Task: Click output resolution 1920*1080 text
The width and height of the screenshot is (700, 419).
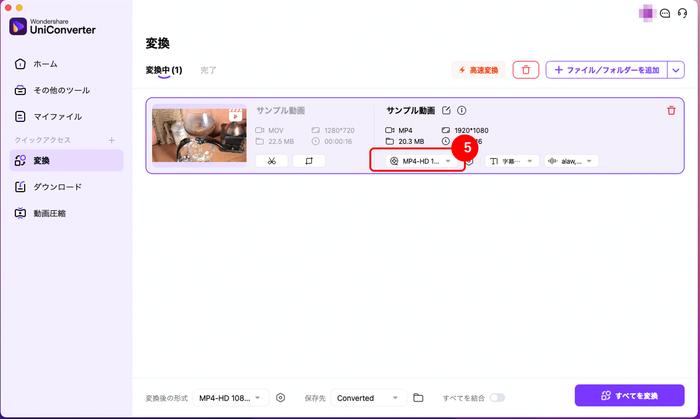Action: pyautogui.click(x=471, y=130)
